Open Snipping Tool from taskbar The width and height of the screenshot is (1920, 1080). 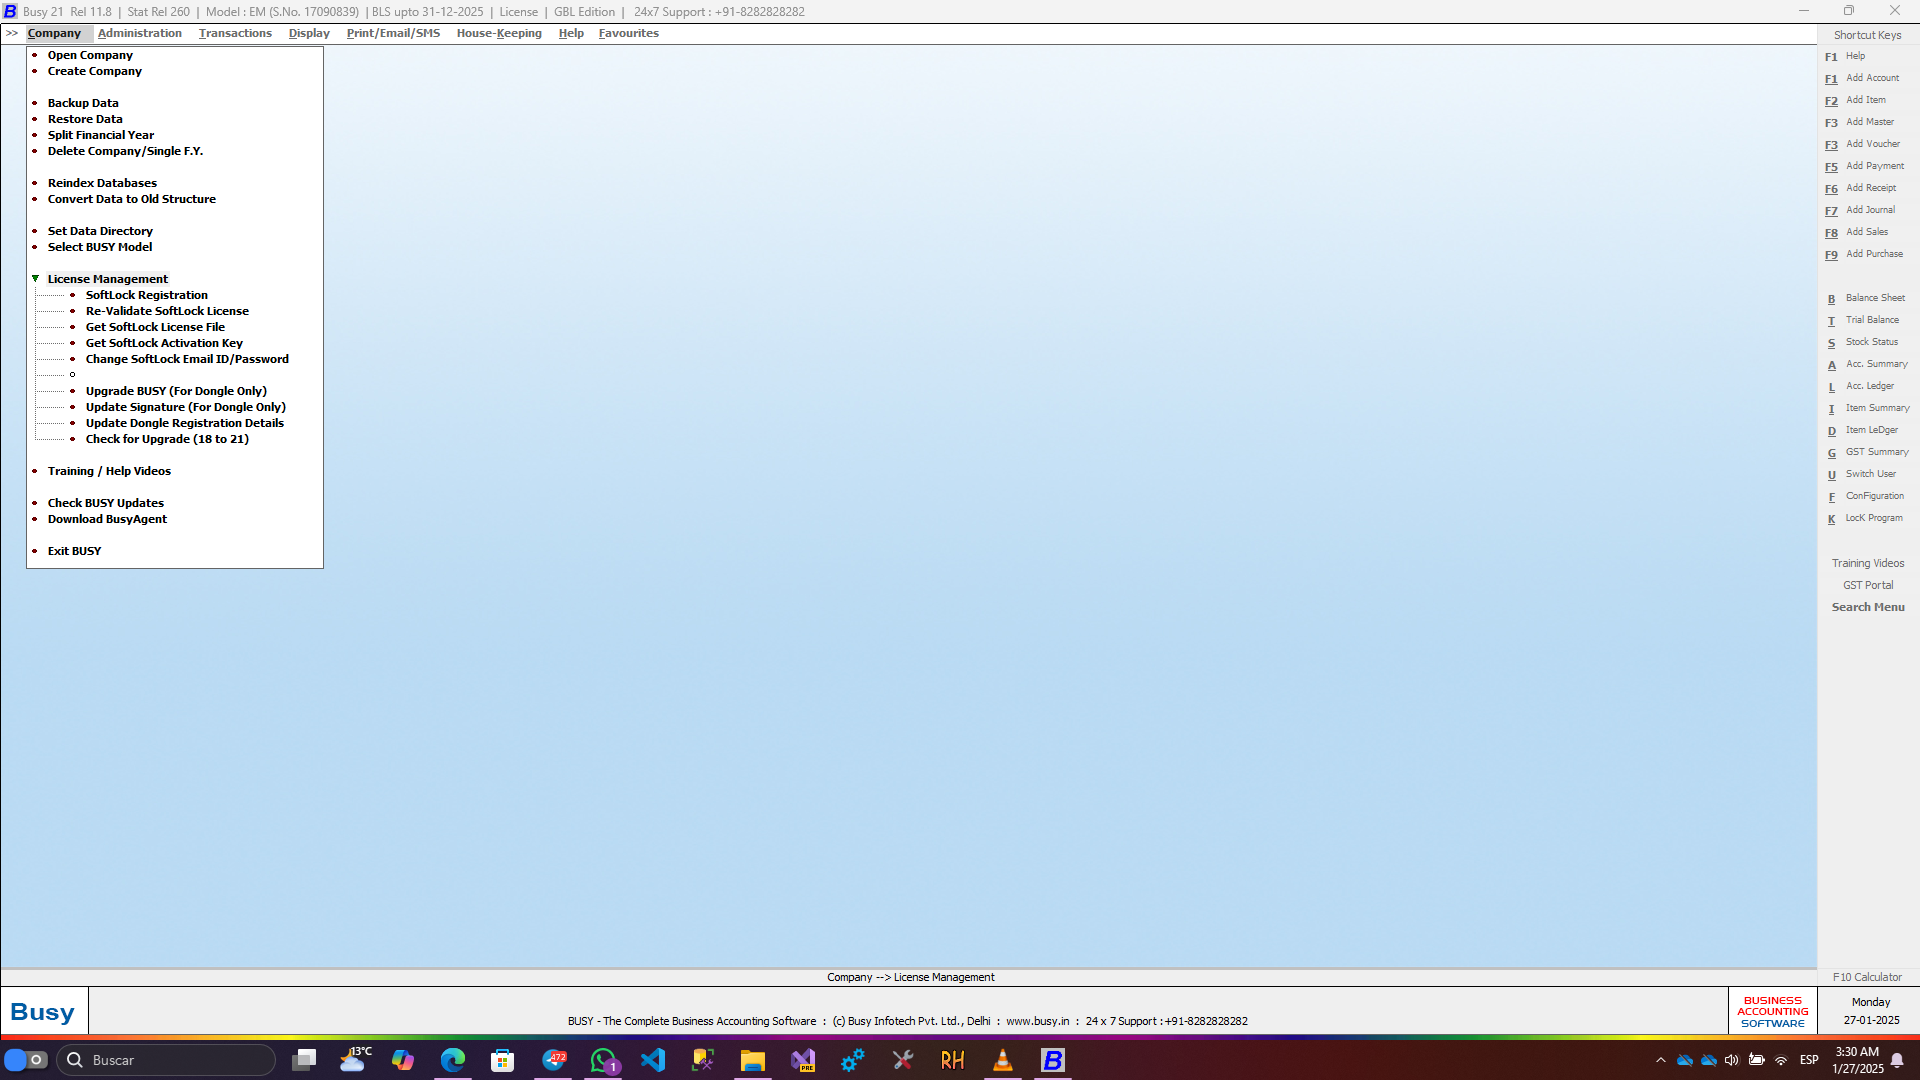[703, 1060]
